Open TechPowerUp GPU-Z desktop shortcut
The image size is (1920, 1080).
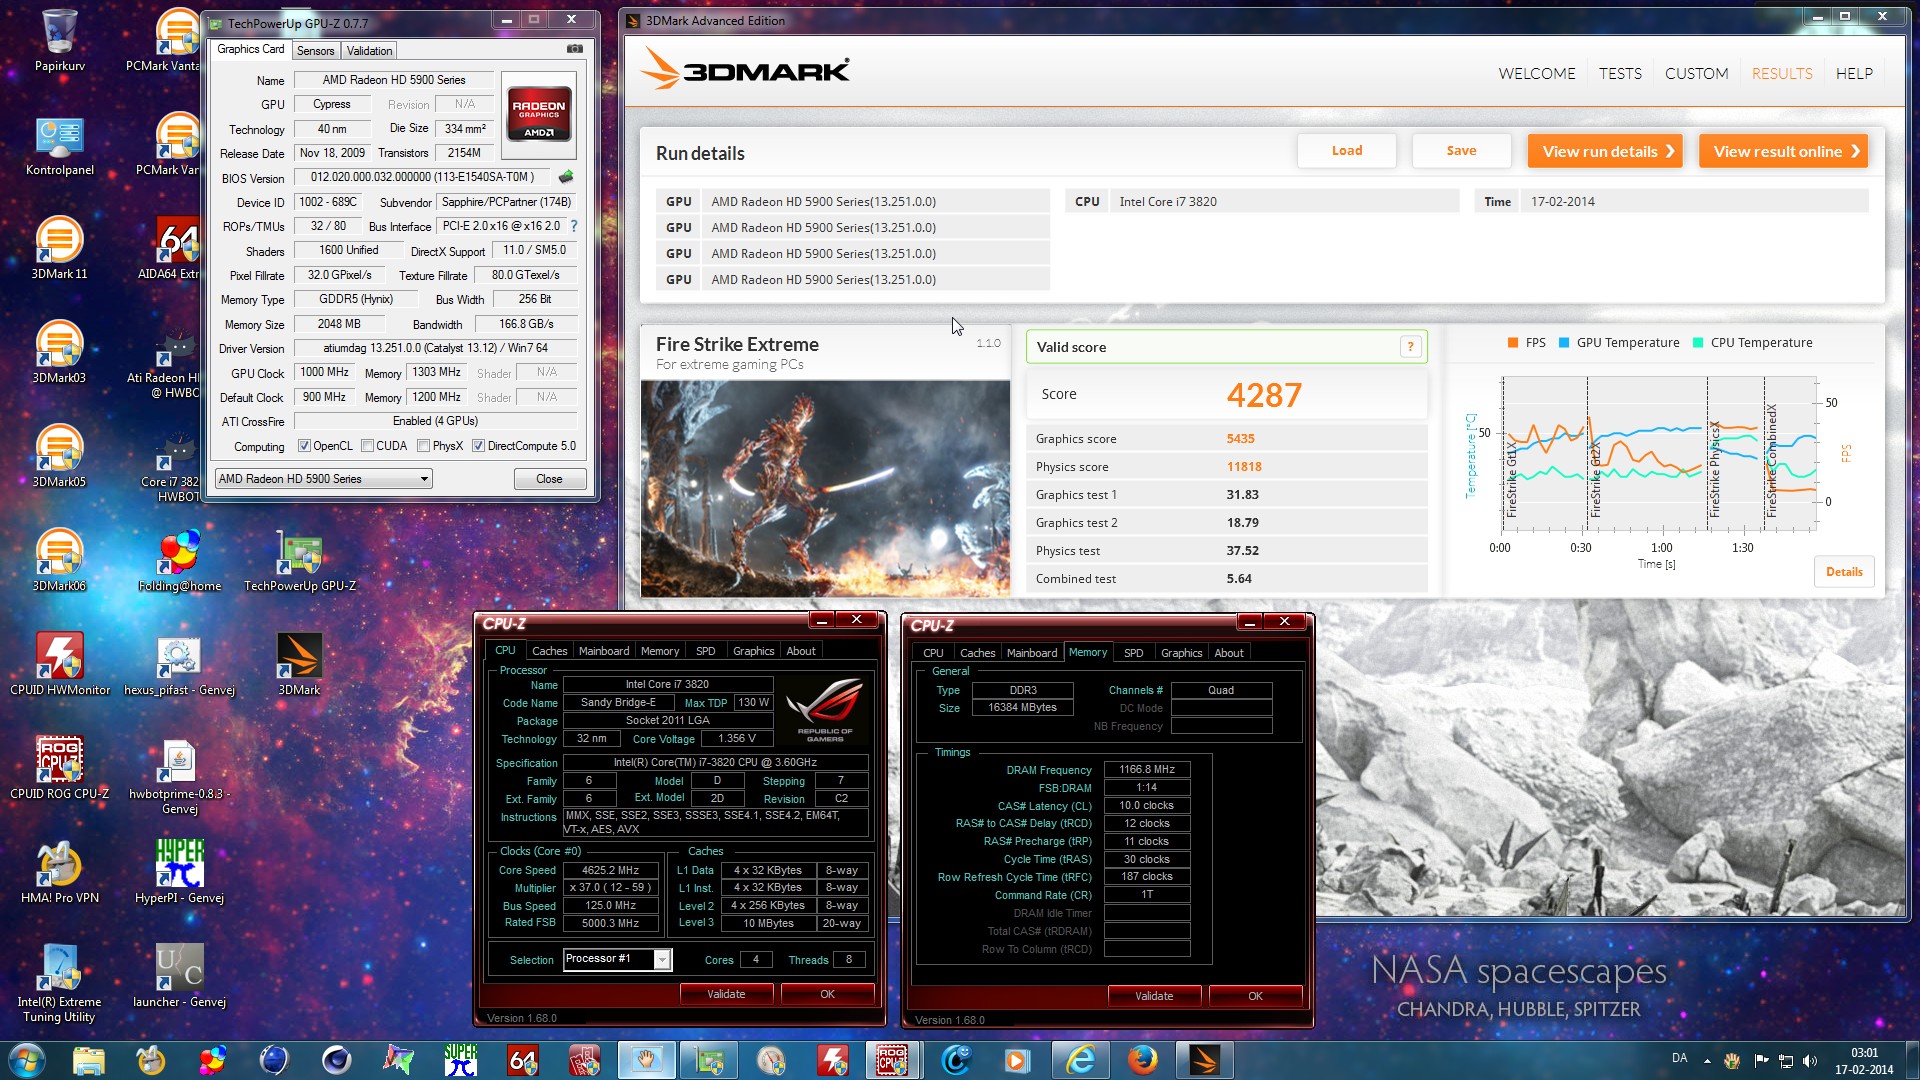[x=300, y=561]
